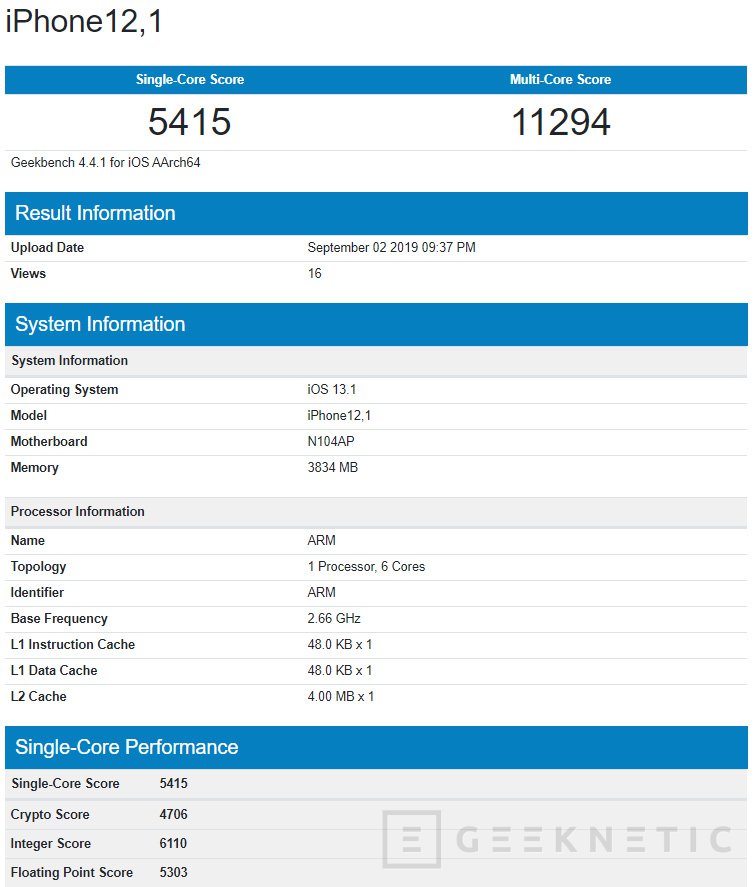Image resolution: width=756 pixels, height=887 pixels.
Task: Select the Operating System label
Action: tap(65, 390)
